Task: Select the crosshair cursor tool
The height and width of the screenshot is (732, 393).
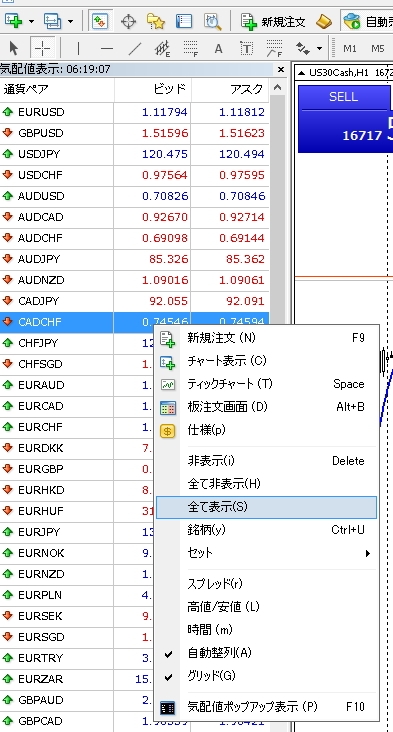Action: click(42, 48)
